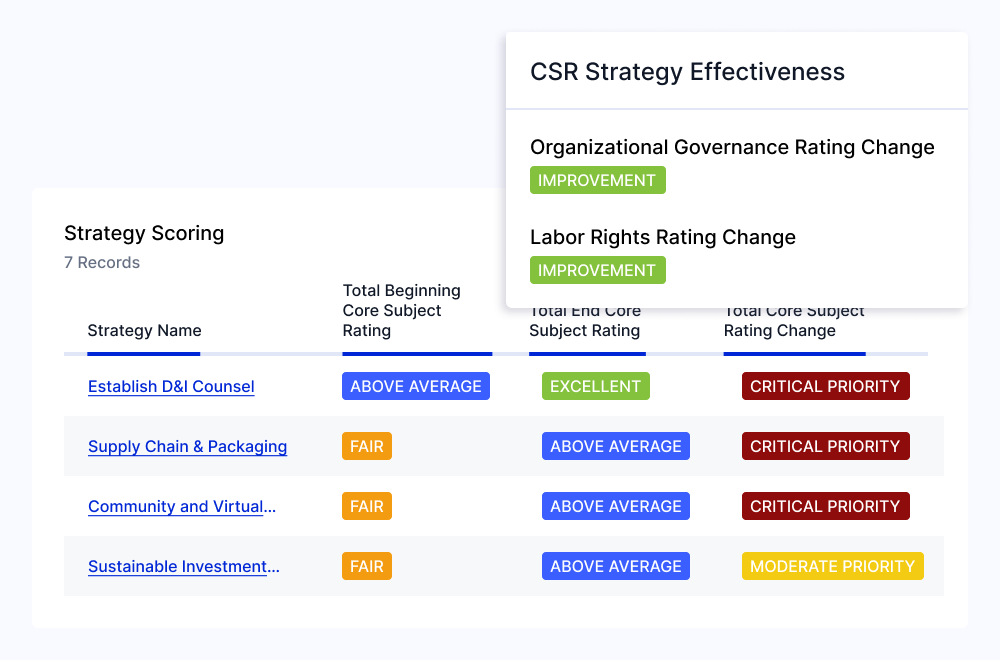Select the CSR Strategy Effectiveness heading
This screenshot has height=660, width=1000.
click(x=688, y=72)
